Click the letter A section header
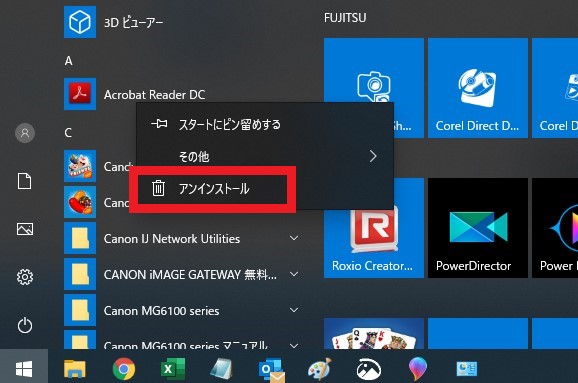 point(69,60)
